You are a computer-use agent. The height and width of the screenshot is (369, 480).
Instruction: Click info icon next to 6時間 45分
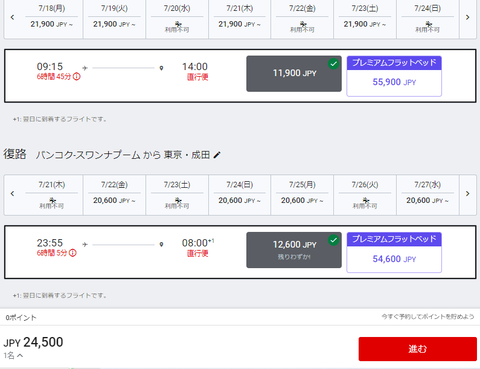[x=77, y=77]
